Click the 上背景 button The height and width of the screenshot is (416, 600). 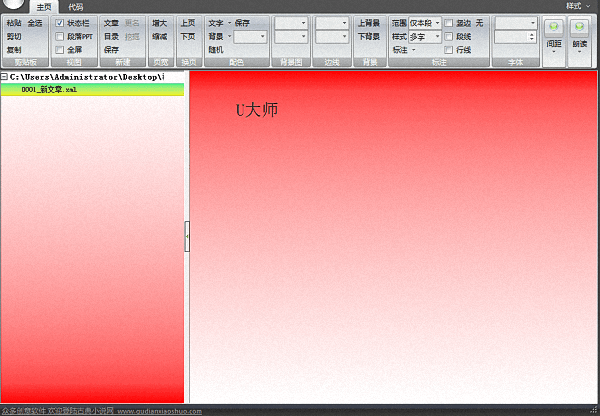pyautogui.click(x=369, y=23)
